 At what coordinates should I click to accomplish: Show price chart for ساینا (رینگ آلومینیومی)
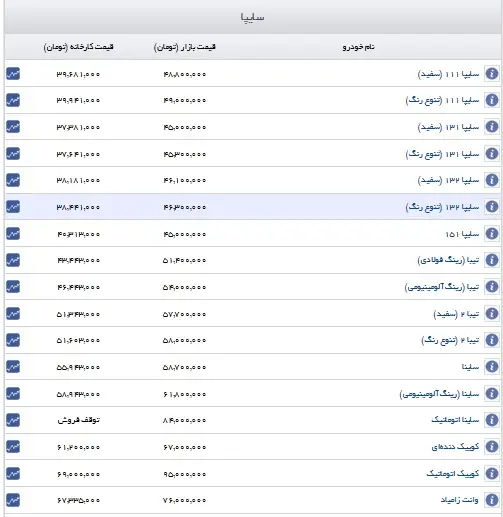coord(13,394)
